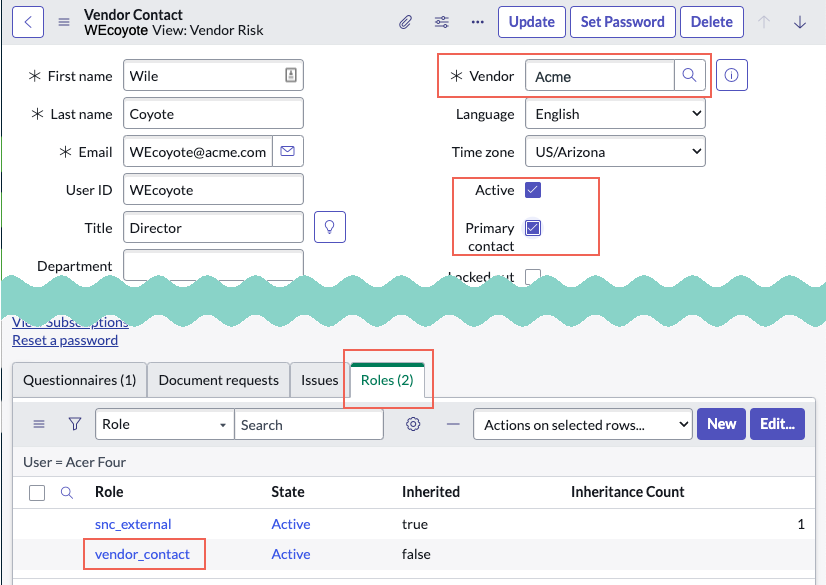
Task: Look up Vendor using magnifier icon
Action: pos(690,75)
